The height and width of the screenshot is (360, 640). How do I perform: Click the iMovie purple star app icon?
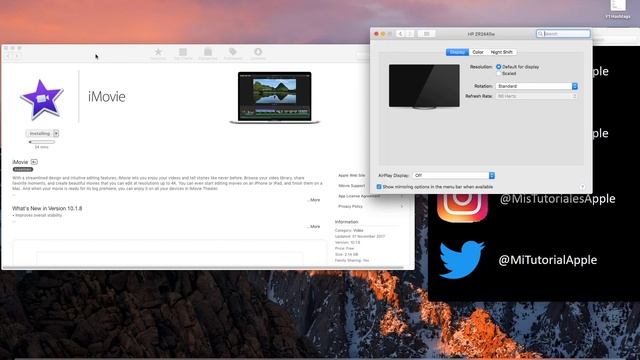point(42,99)
